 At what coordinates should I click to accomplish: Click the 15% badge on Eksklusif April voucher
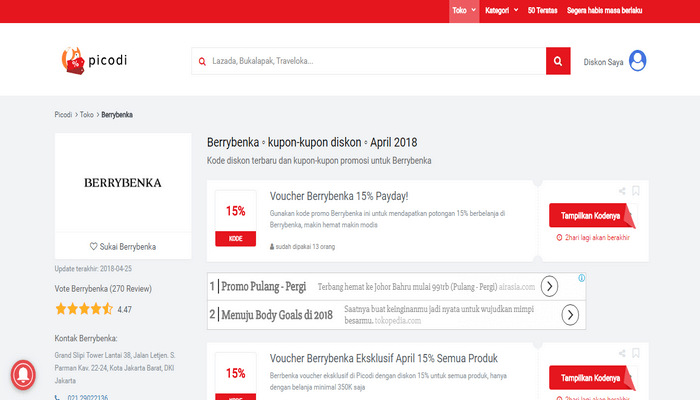tap(236, 376)
